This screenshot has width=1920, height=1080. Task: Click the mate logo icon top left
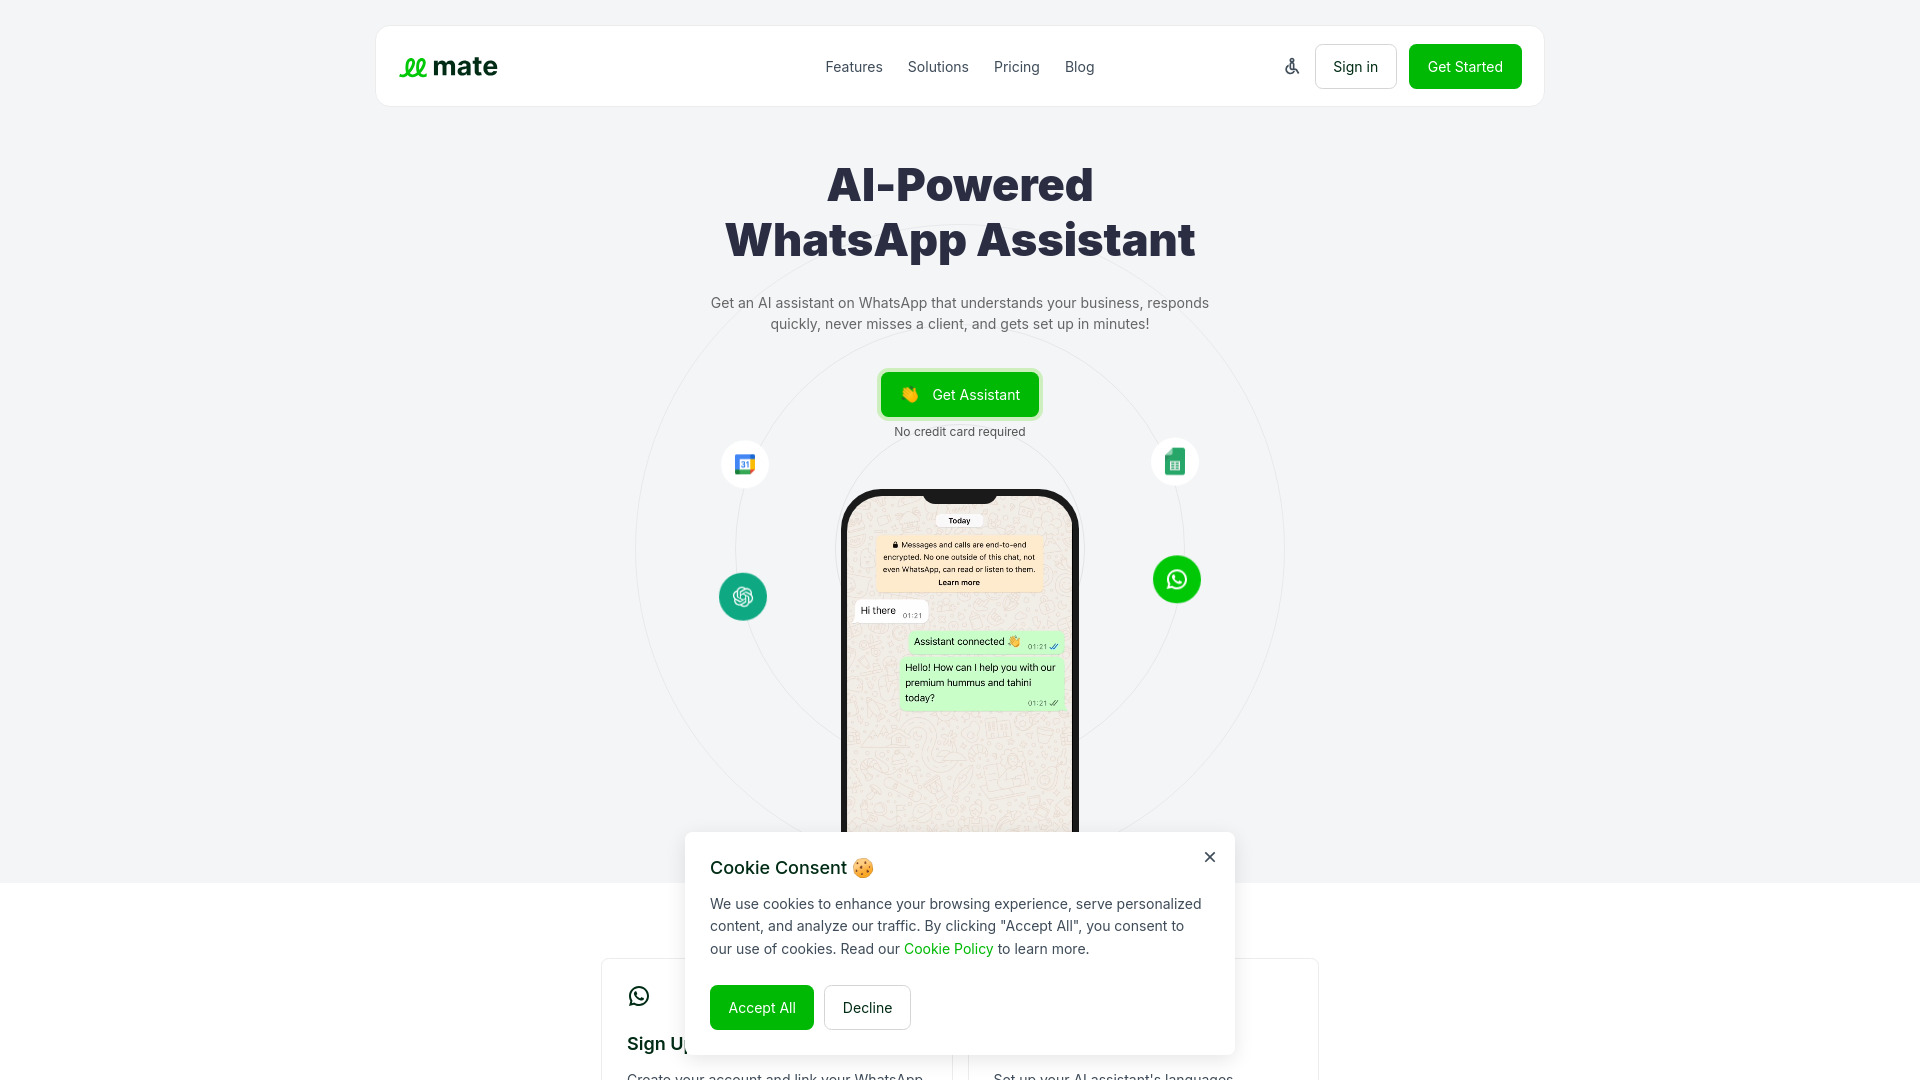pyautogui.click(x=414, y=67)
